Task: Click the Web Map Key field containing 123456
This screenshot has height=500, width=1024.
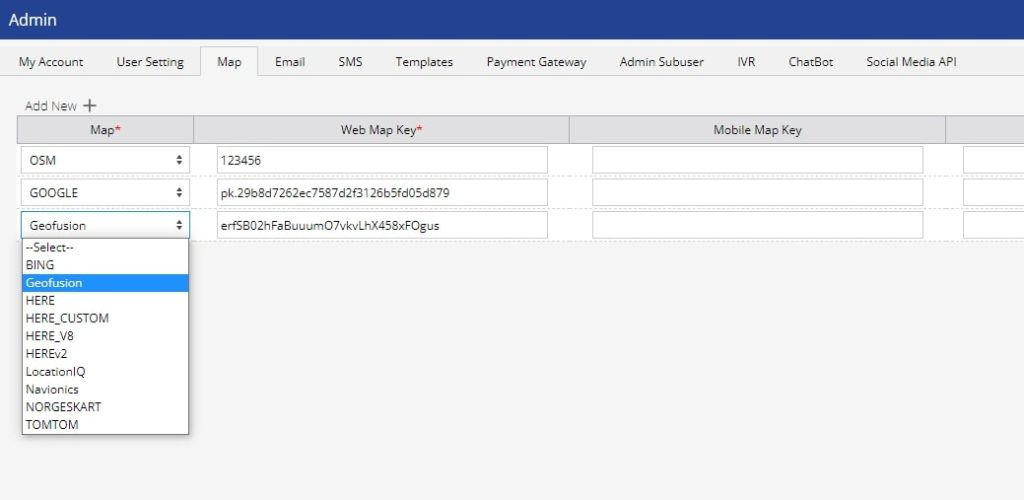Action: 381,160
